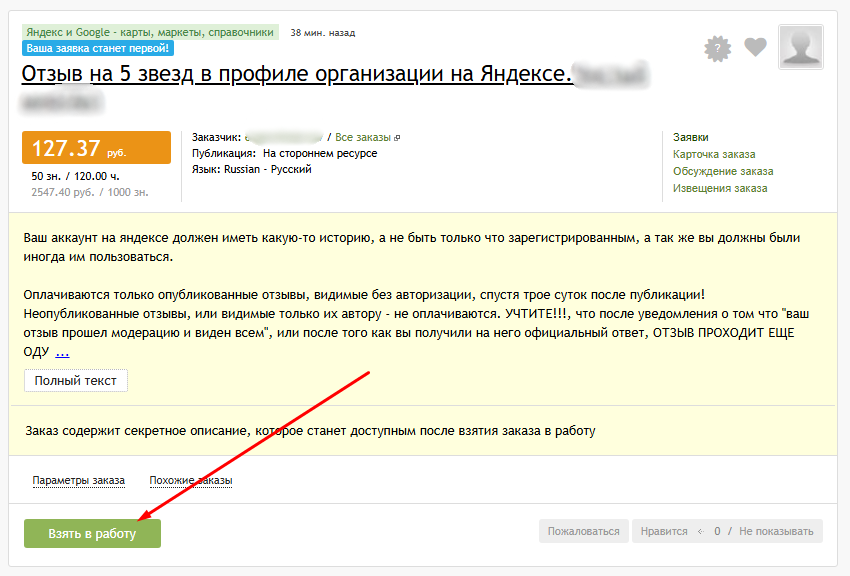Open the user profile avatar

[800, 47]
